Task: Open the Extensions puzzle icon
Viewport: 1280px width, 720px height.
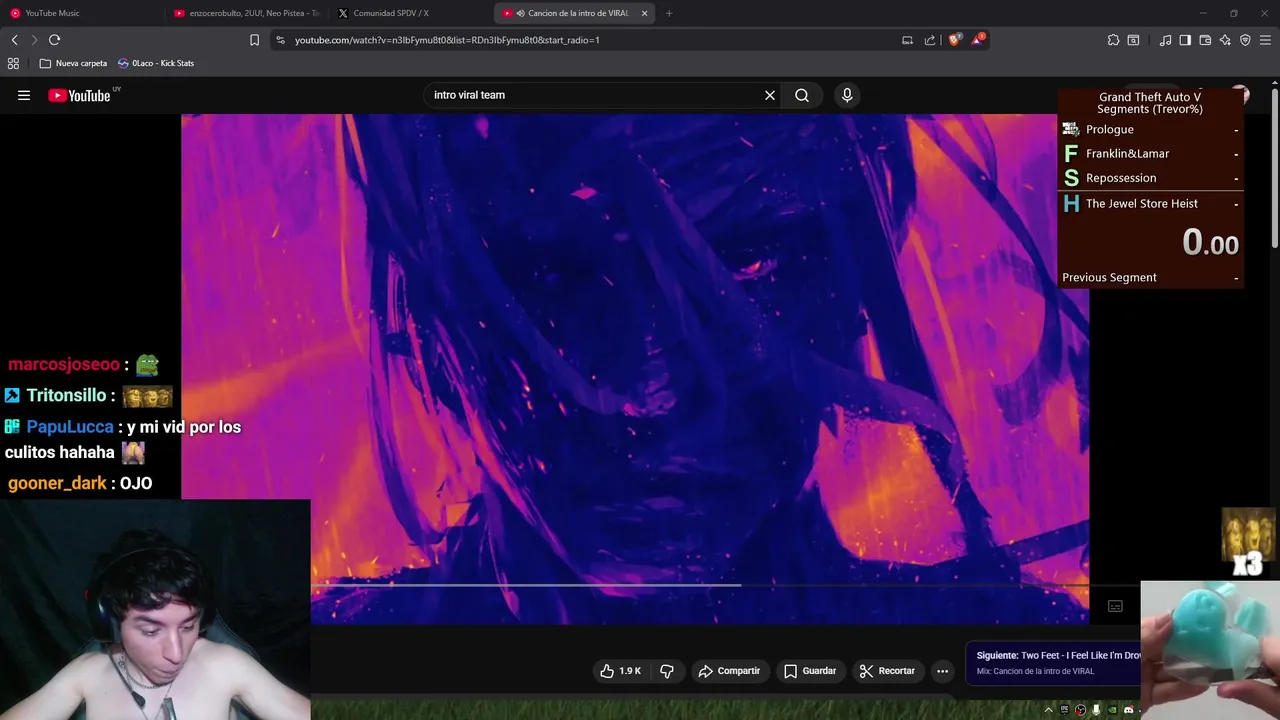Action: [x=1113, y=40]
